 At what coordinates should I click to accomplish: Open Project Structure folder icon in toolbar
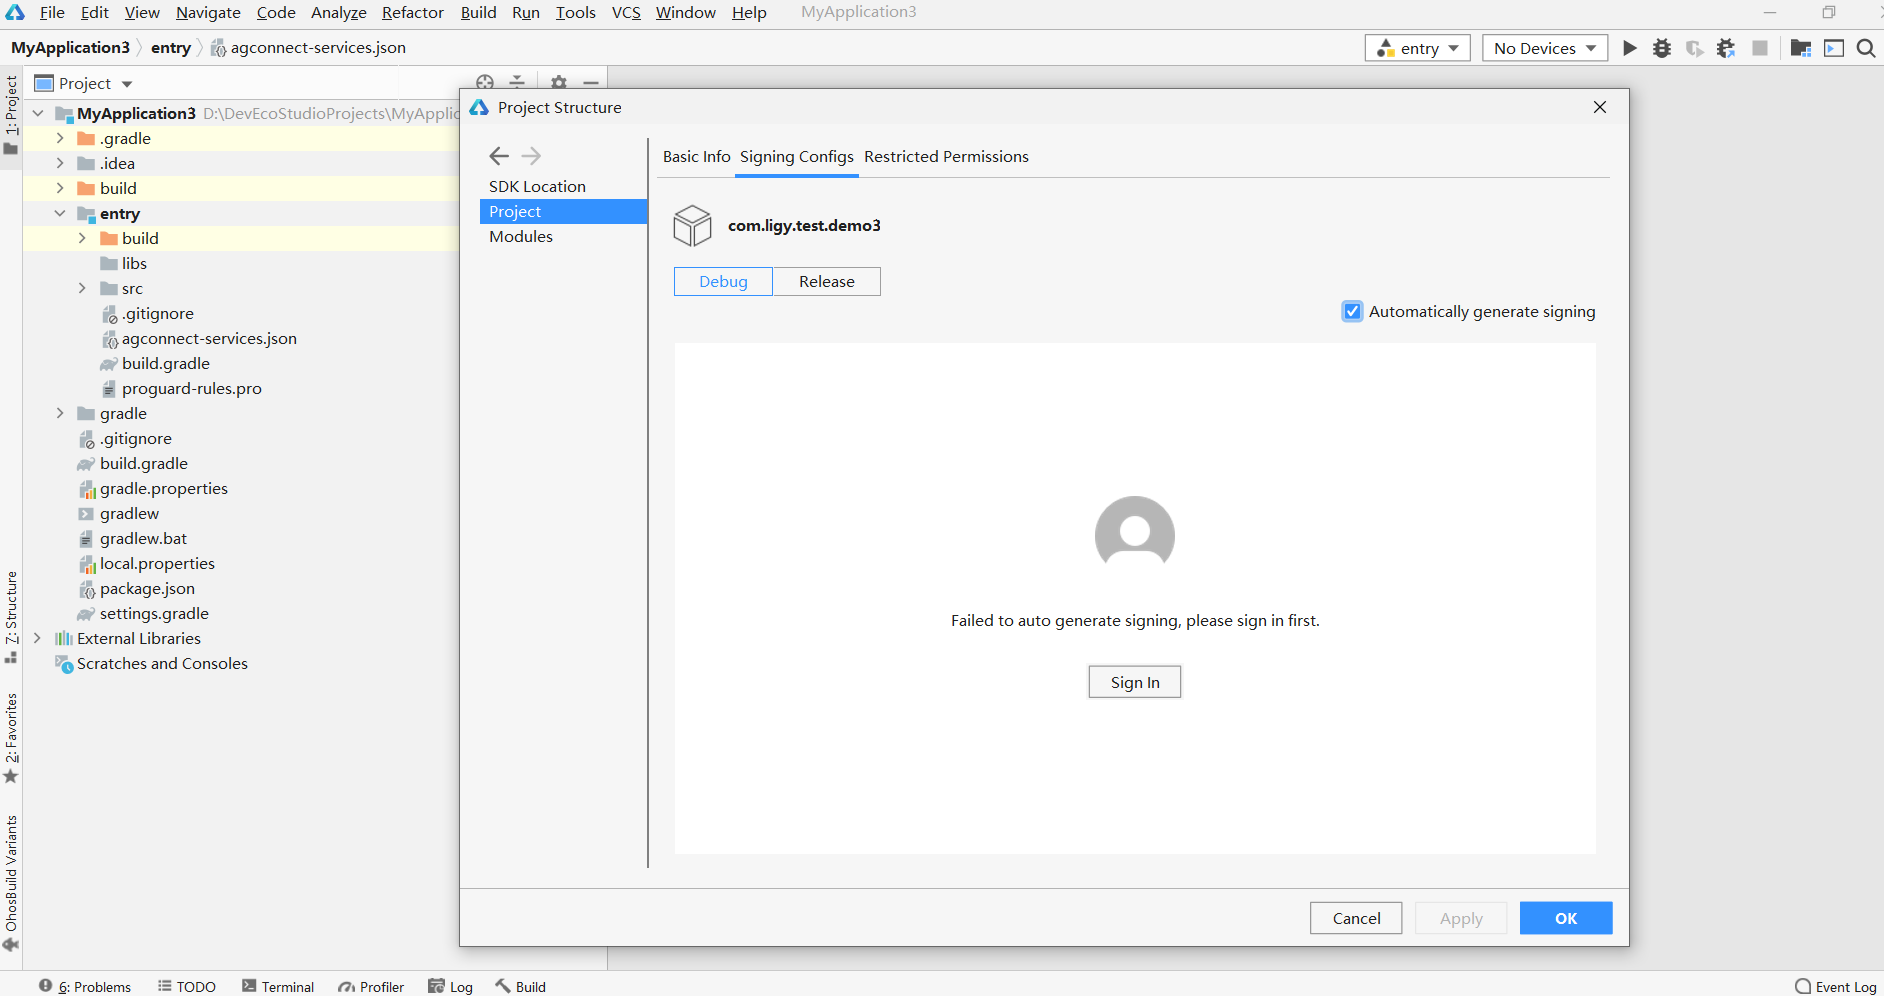[1801, 48]
